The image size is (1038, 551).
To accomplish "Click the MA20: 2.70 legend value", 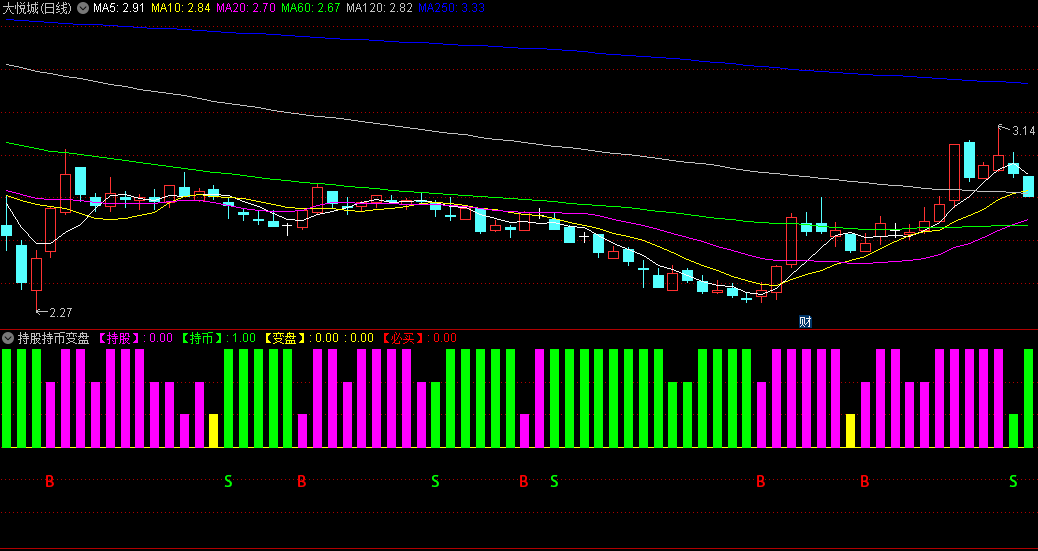I will pos(246,9).
